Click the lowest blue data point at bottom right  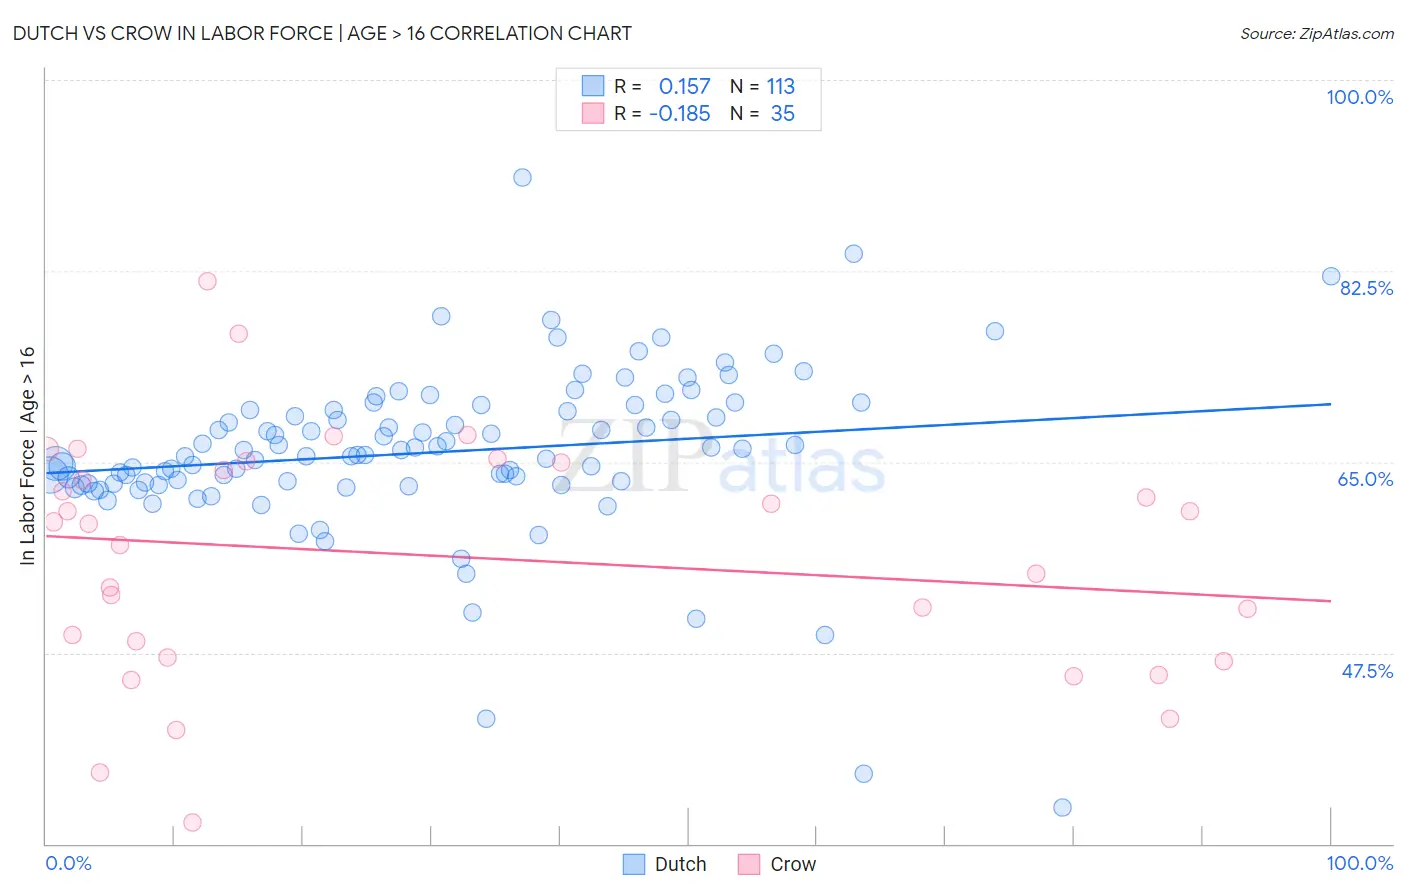pyautogui.click(x=1062, y=807)
